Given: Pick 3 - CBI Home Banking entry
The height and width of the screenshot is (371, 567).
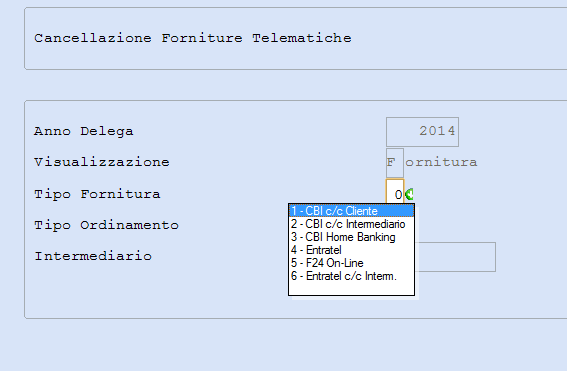Looking at the screenshot, I should point(351,237).
